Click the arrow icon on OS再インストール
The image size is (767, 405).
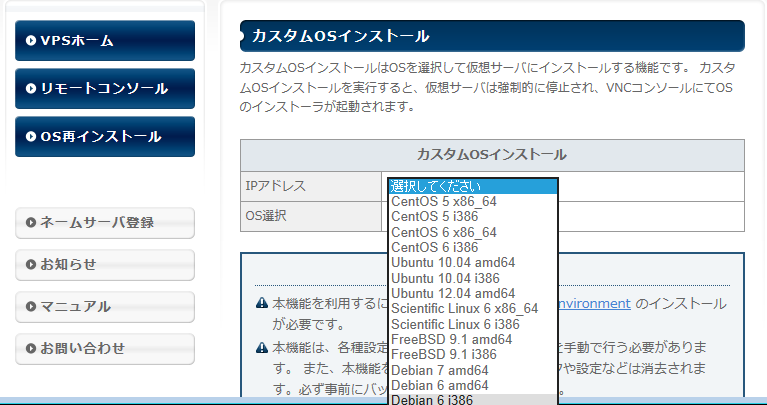click(x=31, y=136)
